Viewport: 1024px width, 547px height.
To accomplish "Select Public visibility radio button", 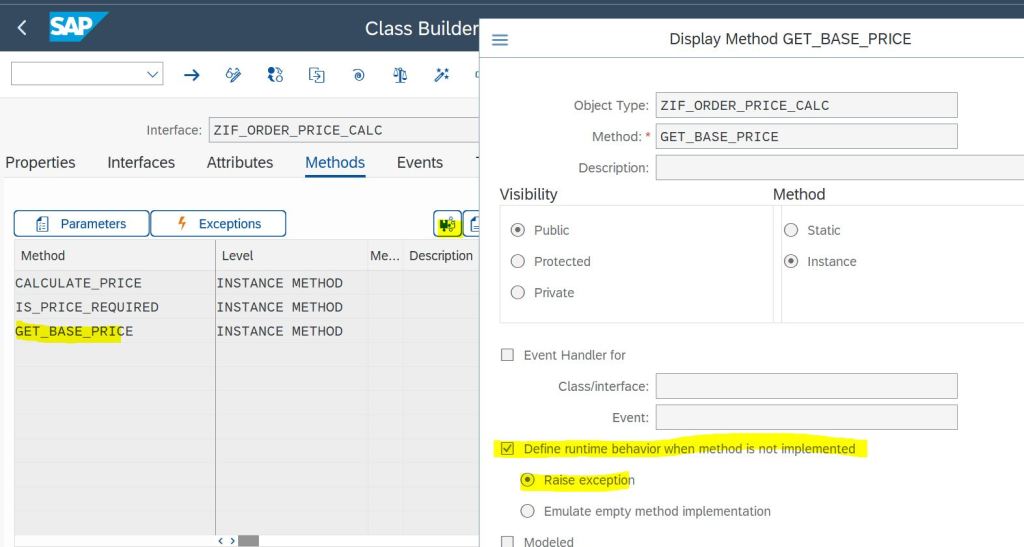I will [518, 230].
